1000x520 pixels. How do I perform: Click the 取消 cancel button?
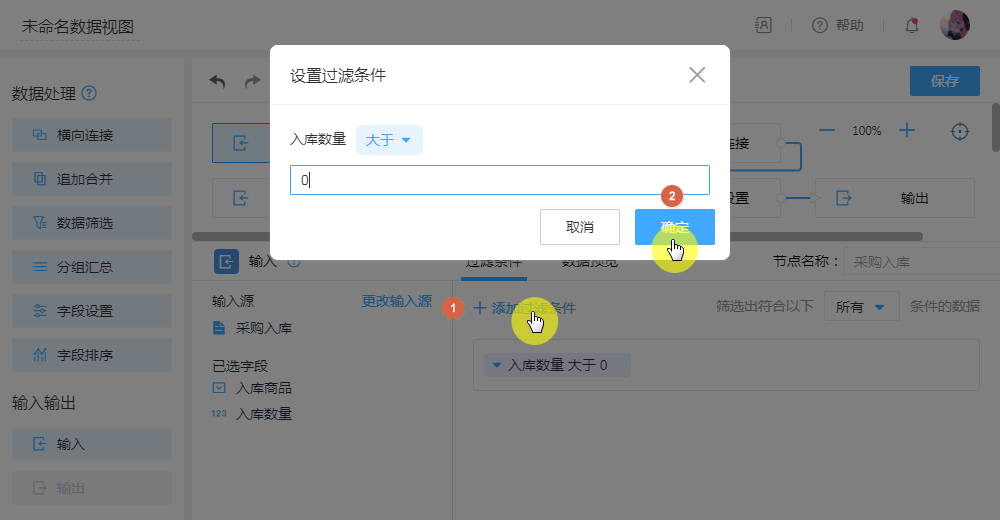[x=579, y=227]
